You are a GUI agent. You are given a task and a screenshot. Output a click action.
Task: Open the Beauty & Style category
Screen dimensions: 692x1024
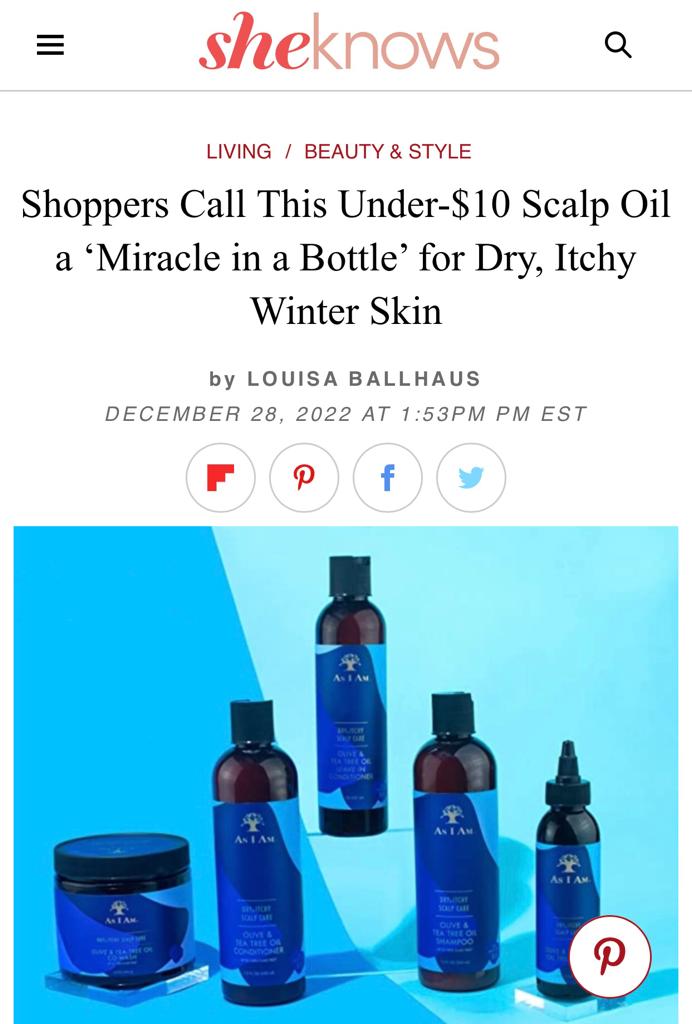388,152
